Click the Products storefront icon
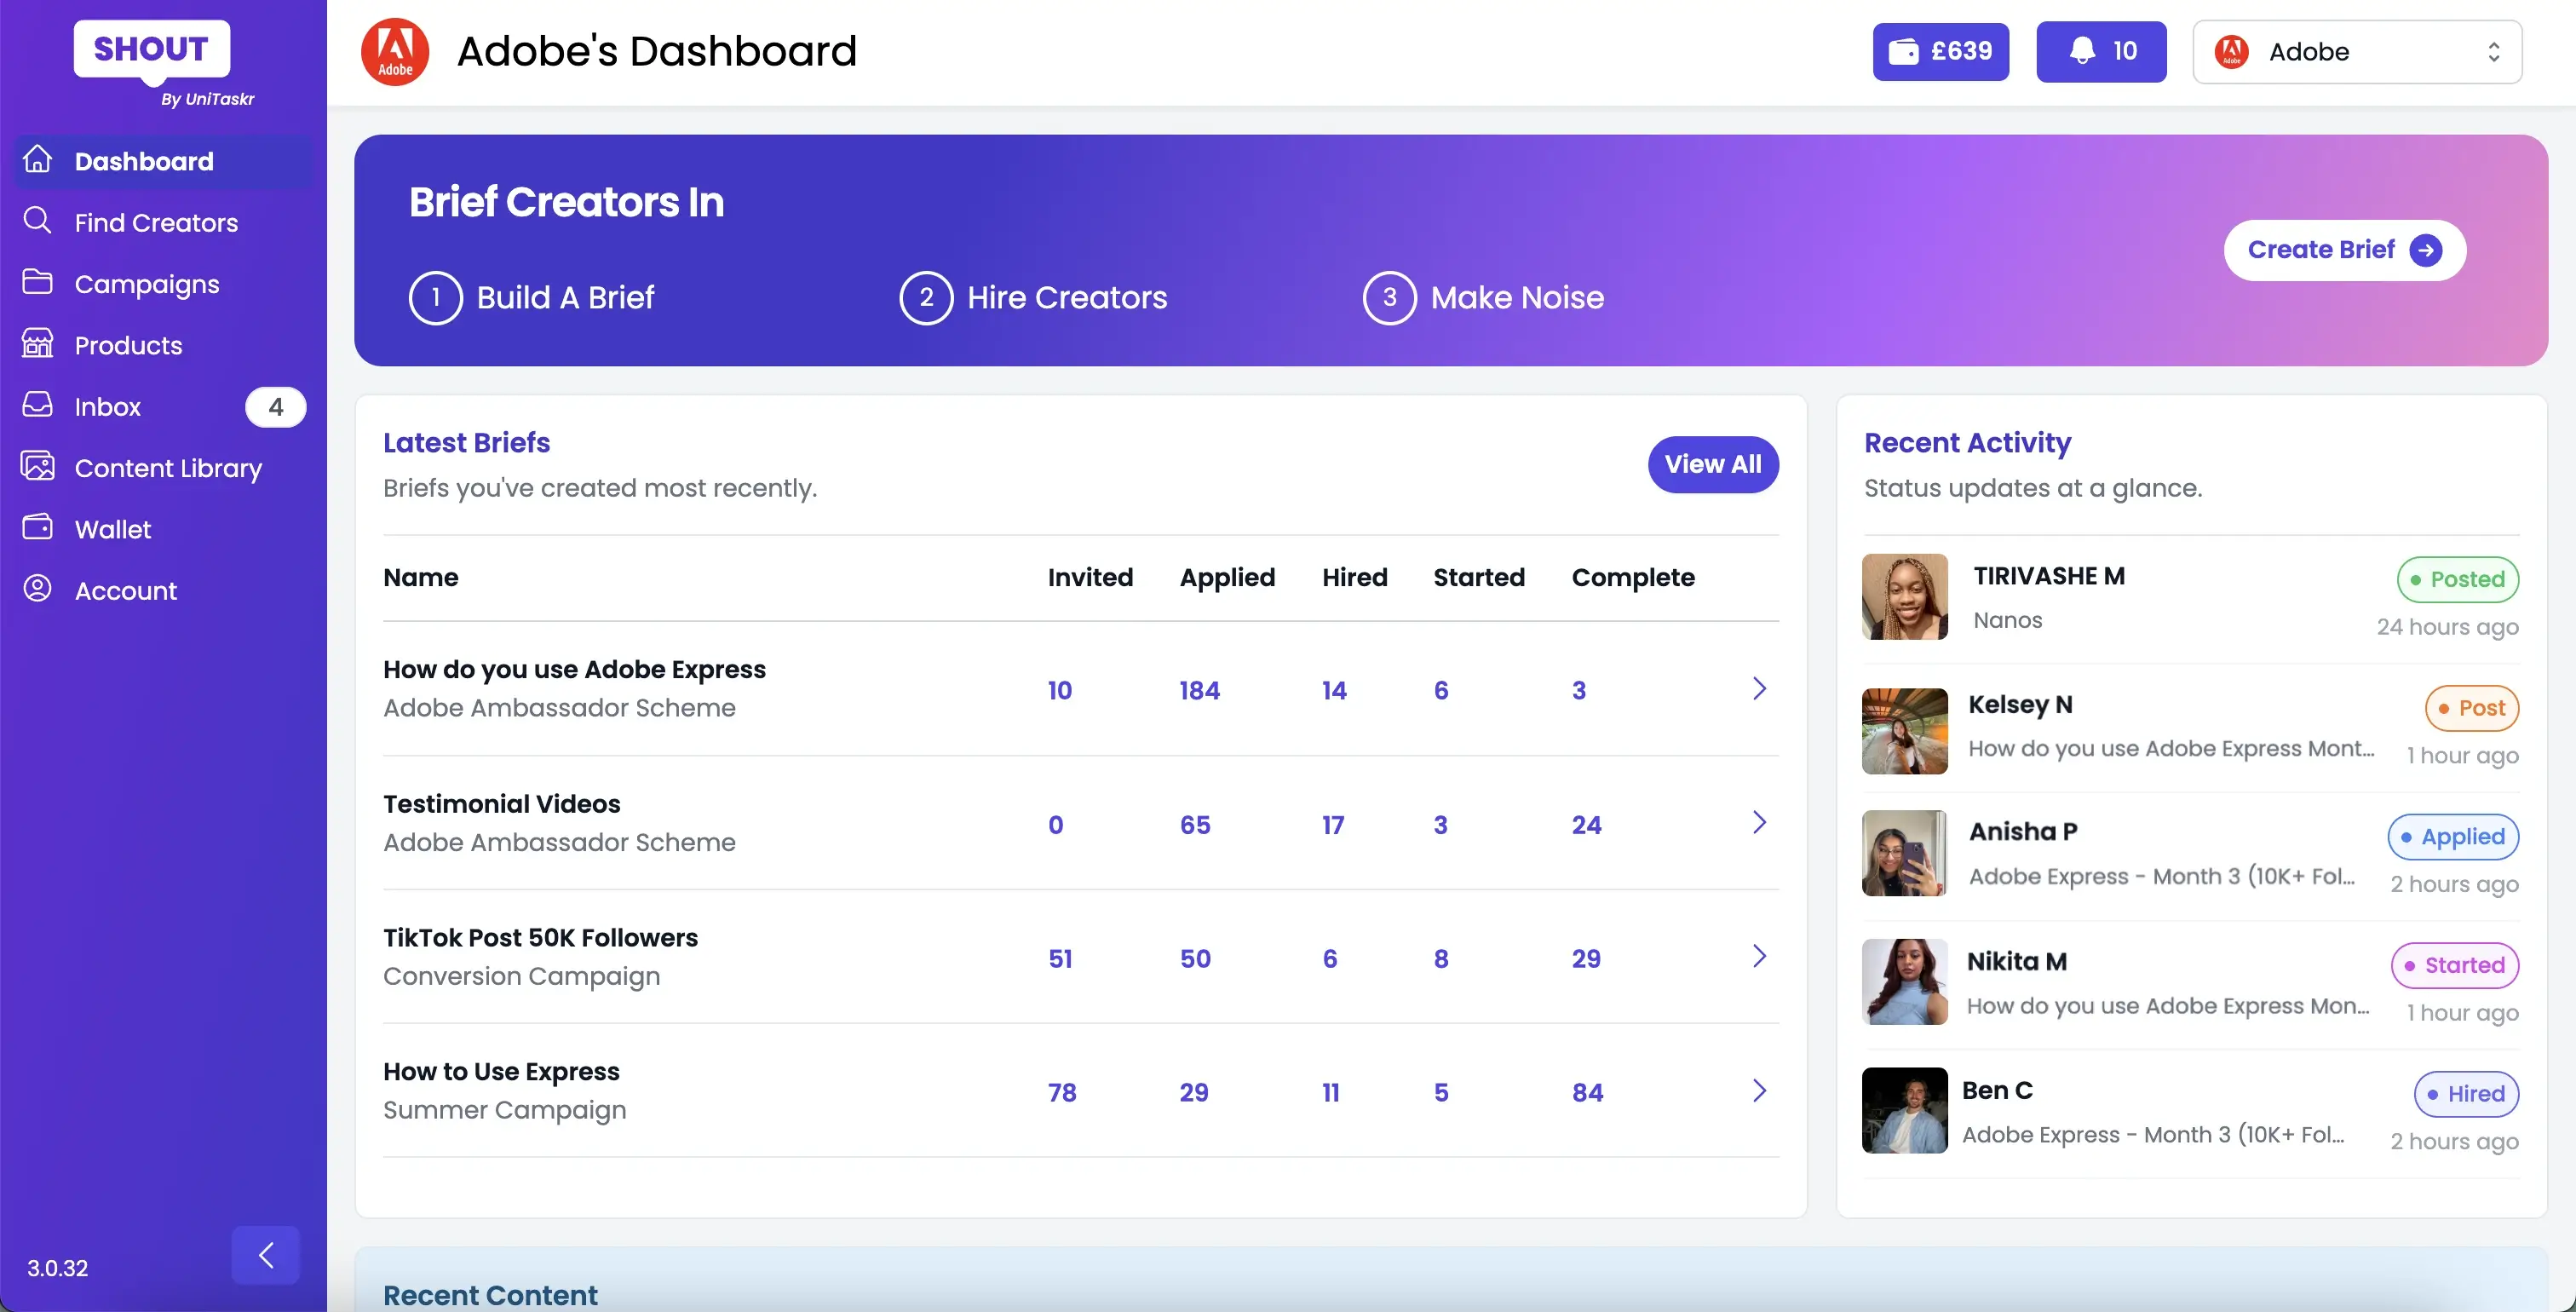Image resolution: width=2576 pixels, height=1312 pixels. click(37, 344)
